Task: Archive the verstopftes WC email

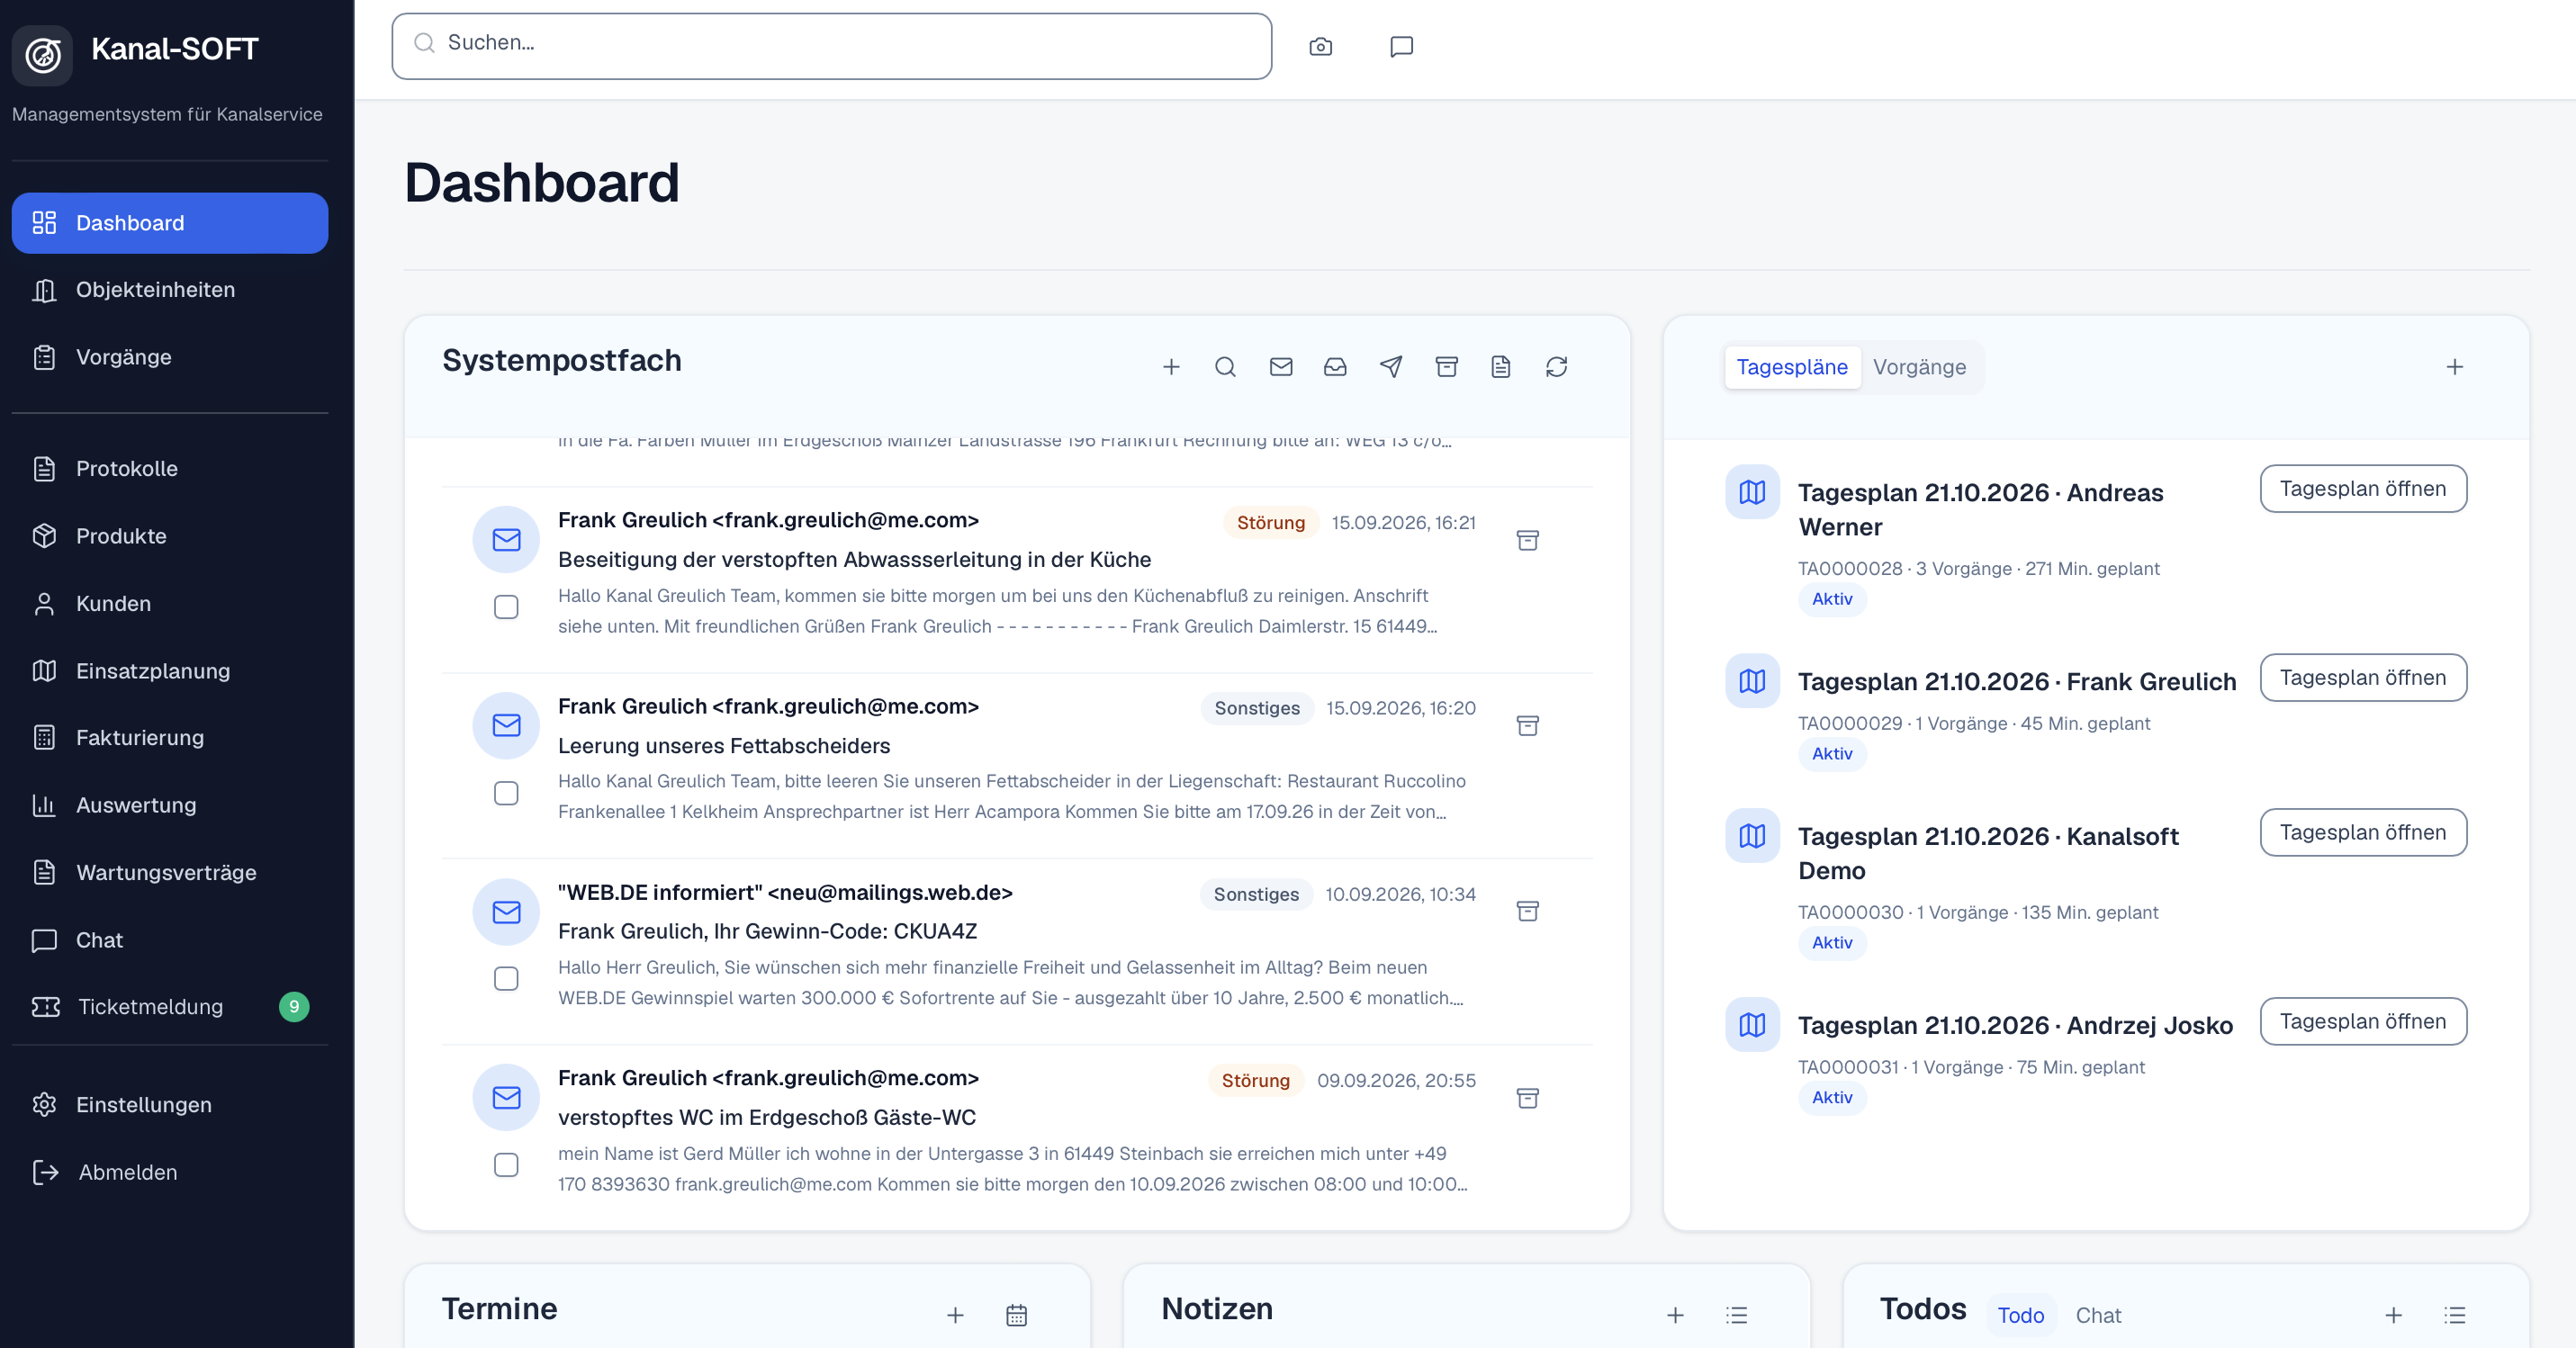Action: (x=1527, y=1098)
